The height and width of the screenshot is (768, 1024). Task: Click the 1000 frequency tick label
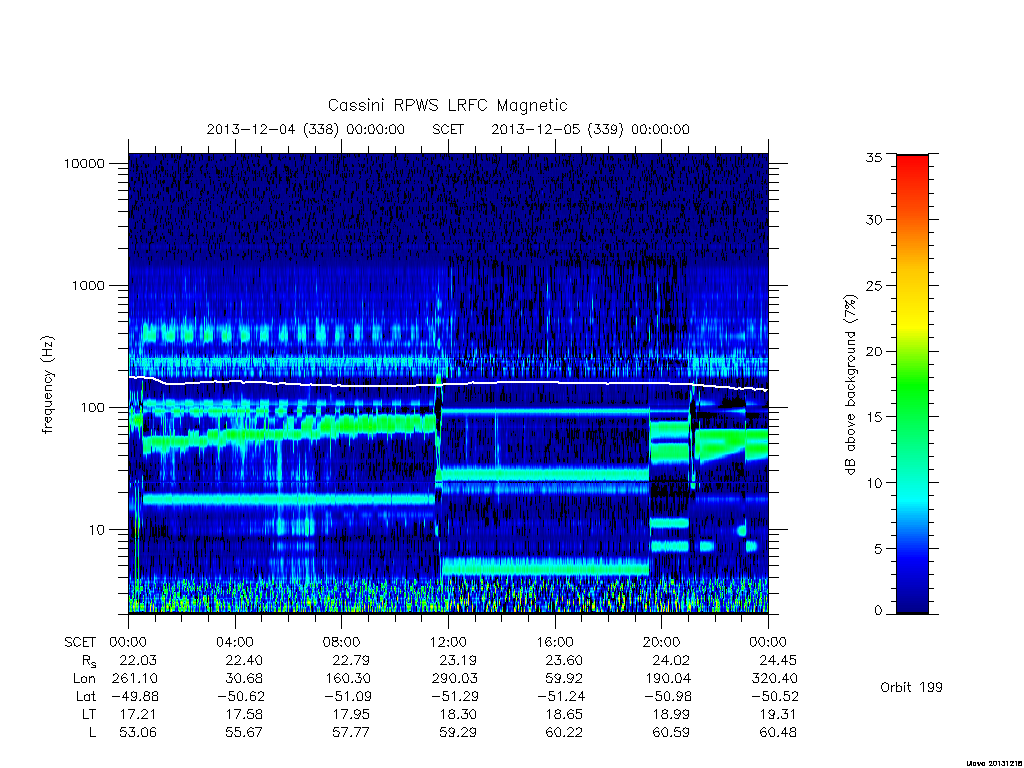coord(88,286)
